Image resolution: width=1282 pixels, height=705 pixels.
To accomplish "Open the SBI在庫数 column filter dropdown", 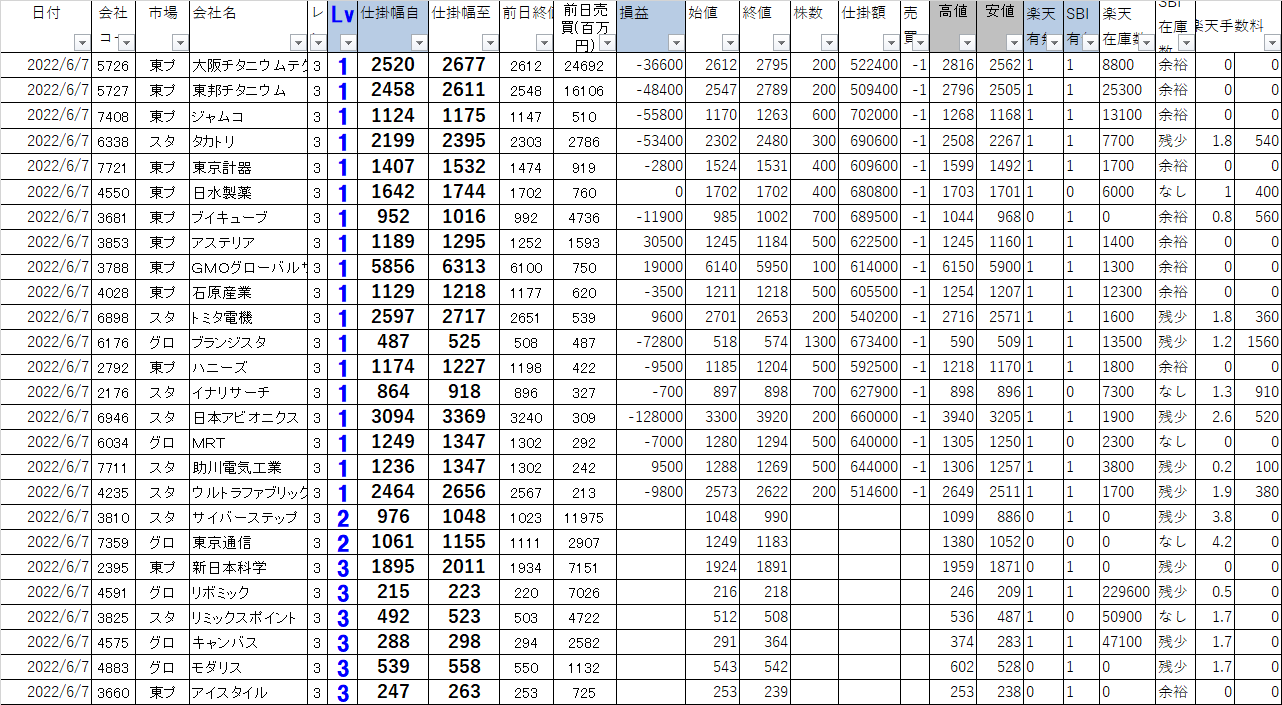I will coord(1185,43).
